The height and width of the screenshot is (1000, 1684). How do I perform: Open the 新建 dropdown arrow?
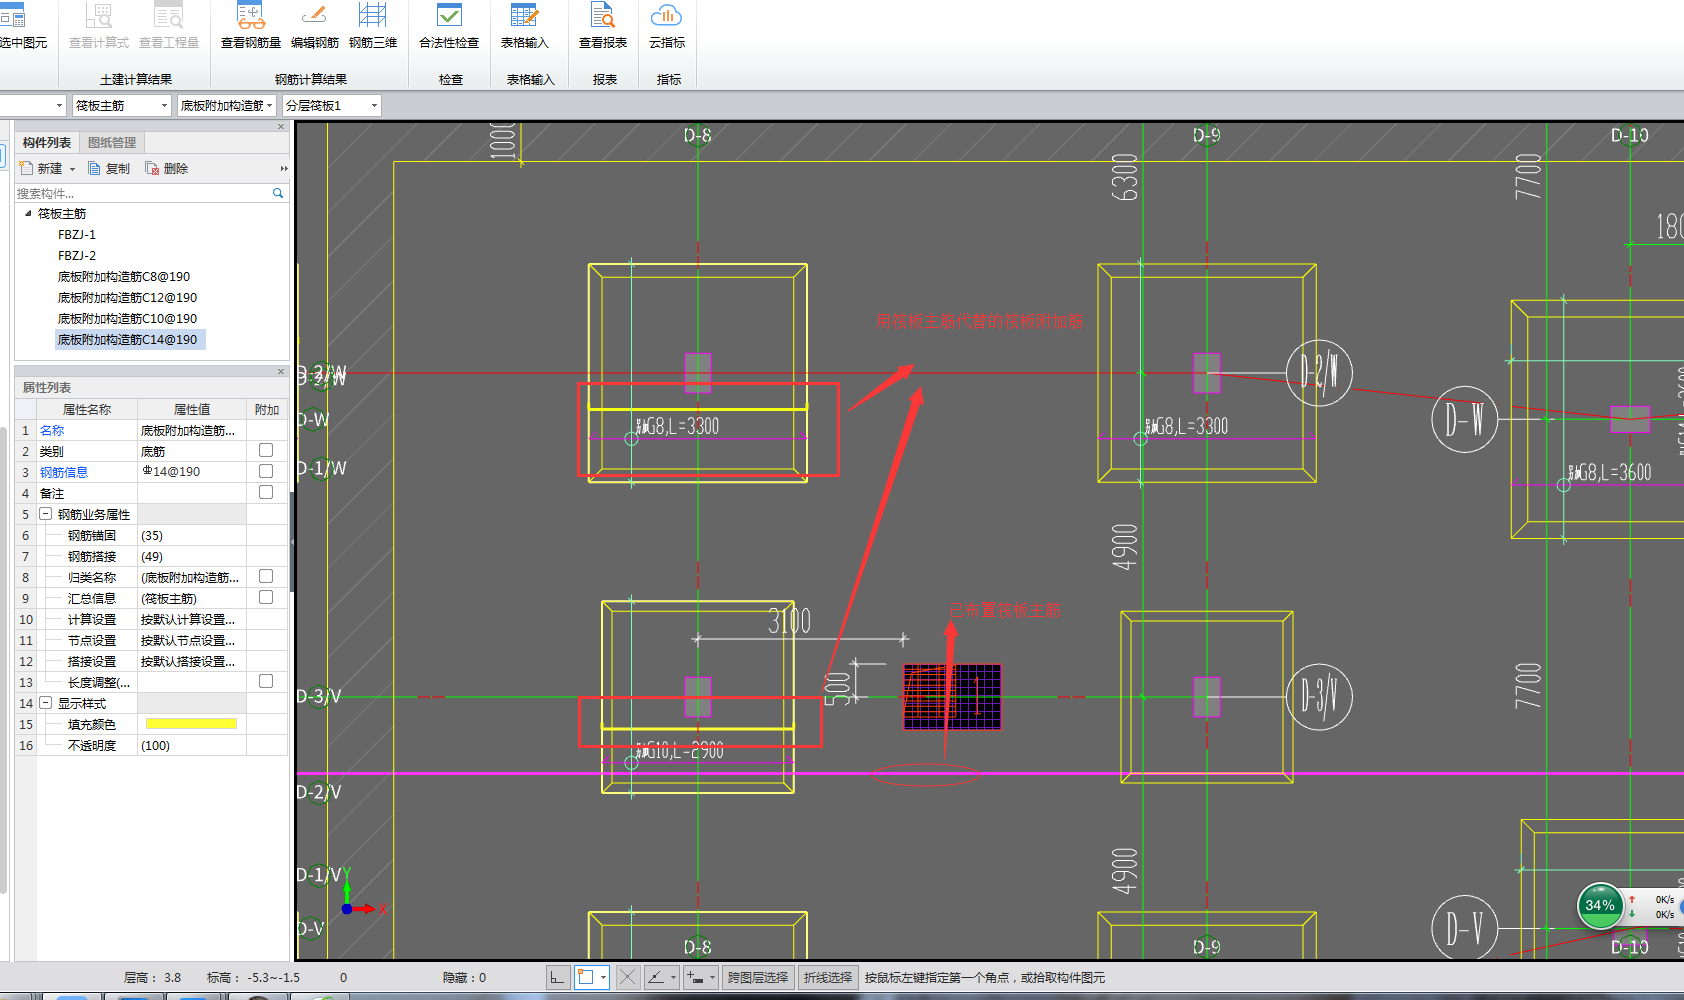(x=72, y=169)
